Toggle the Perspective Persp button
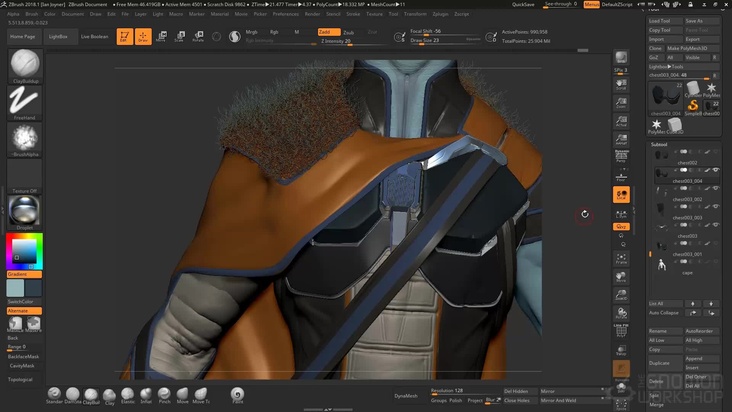This screenshot has height=412, width=732. [621, 158]
